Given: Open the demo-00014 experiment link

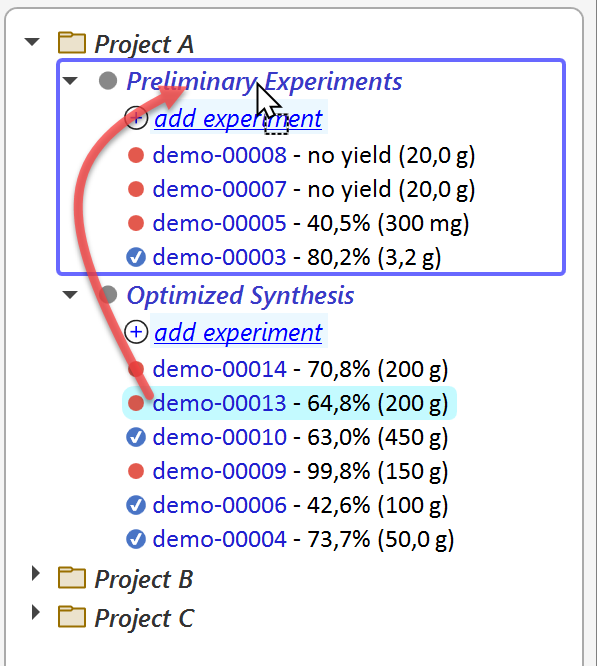Looking at the screenshot, I should tap(220, 369).
